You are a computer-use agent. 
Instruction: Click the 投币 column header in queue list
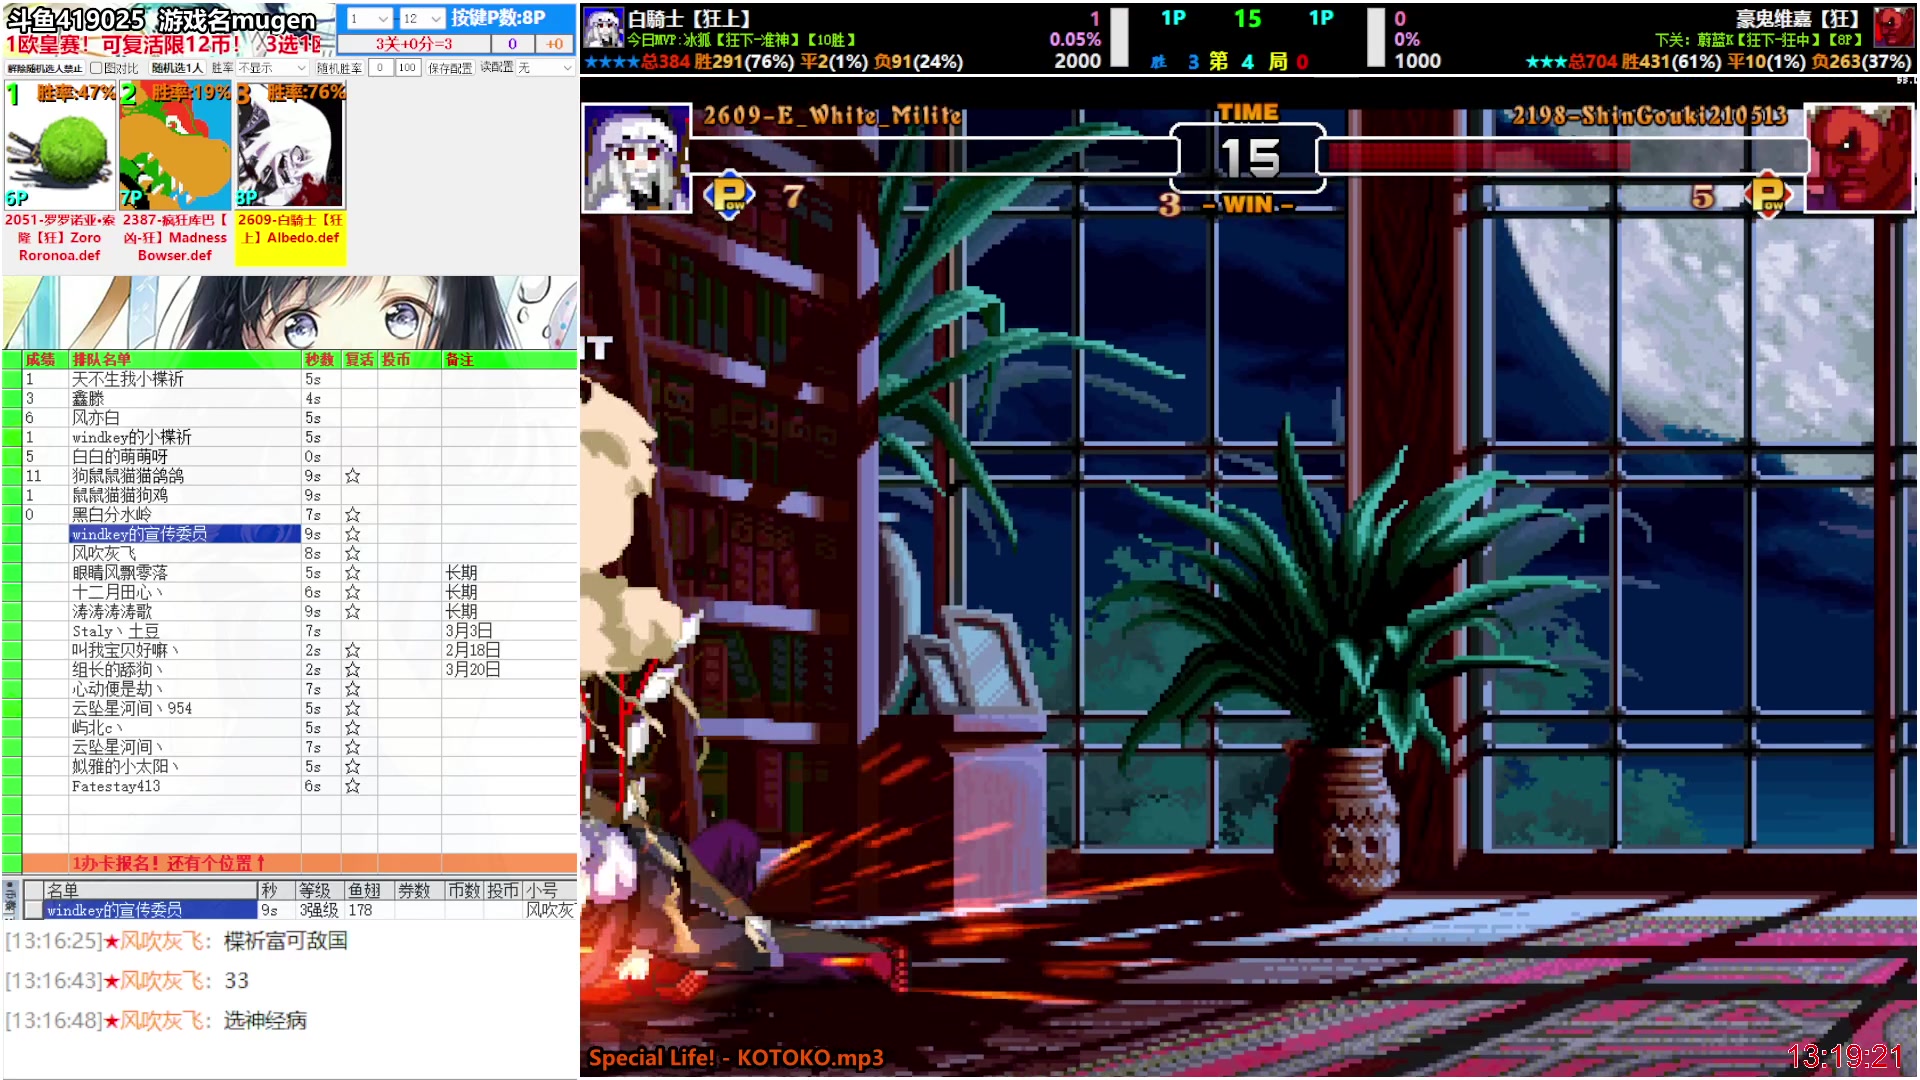coord(409,359)
